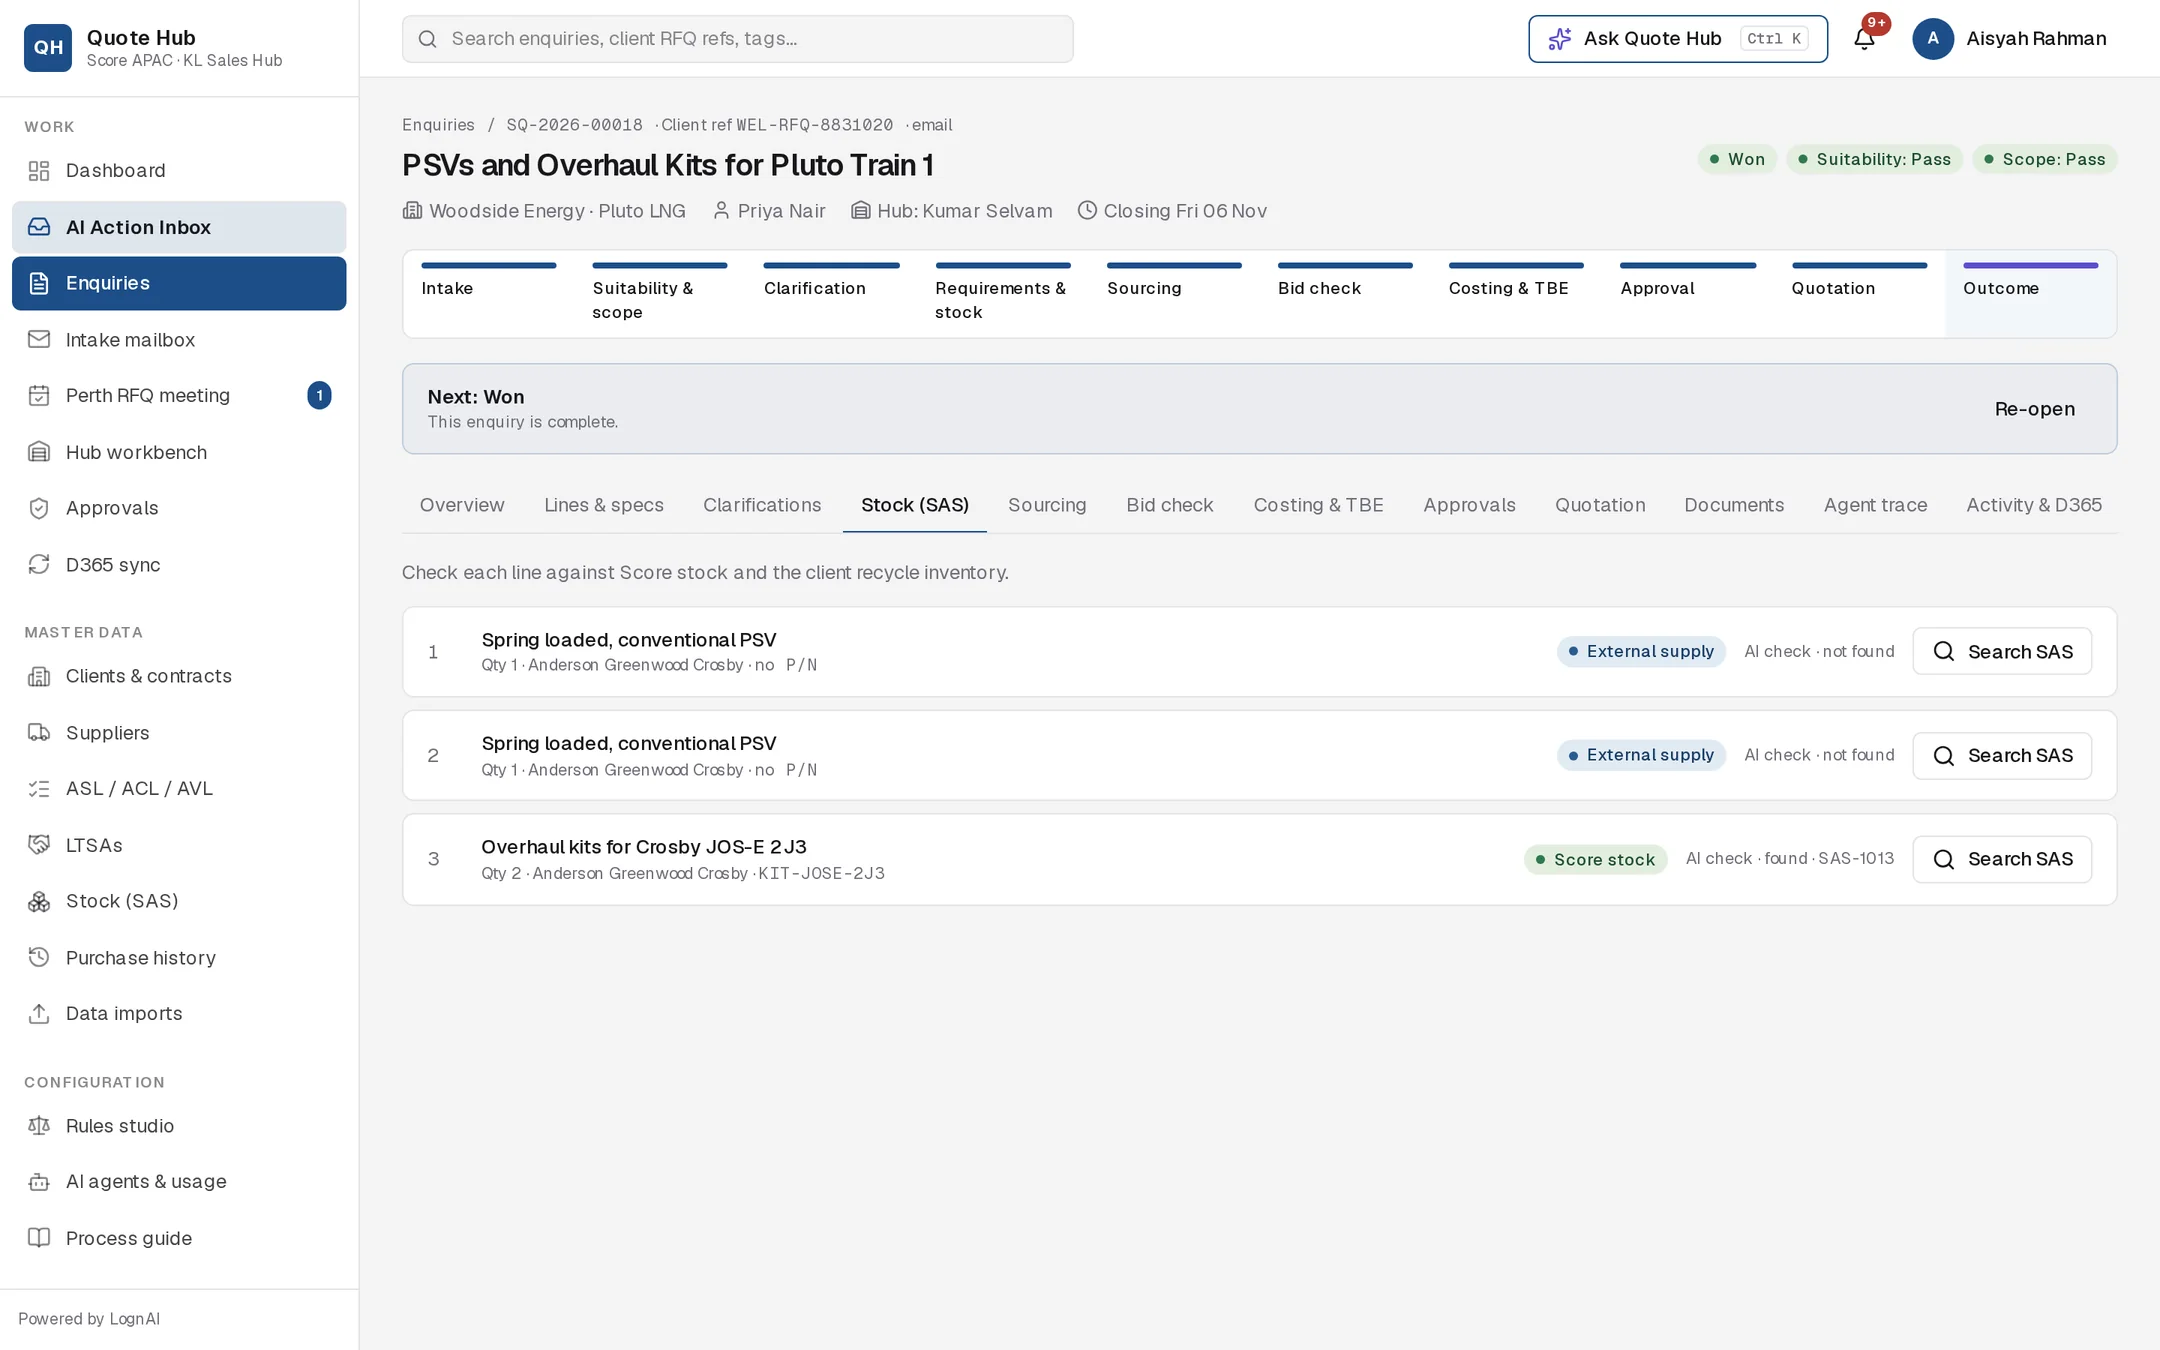Image resolution: width=2160 pixels, height=1350 pixels.
Task: Open Clients & contracts icon
Action: pos(39,677)
